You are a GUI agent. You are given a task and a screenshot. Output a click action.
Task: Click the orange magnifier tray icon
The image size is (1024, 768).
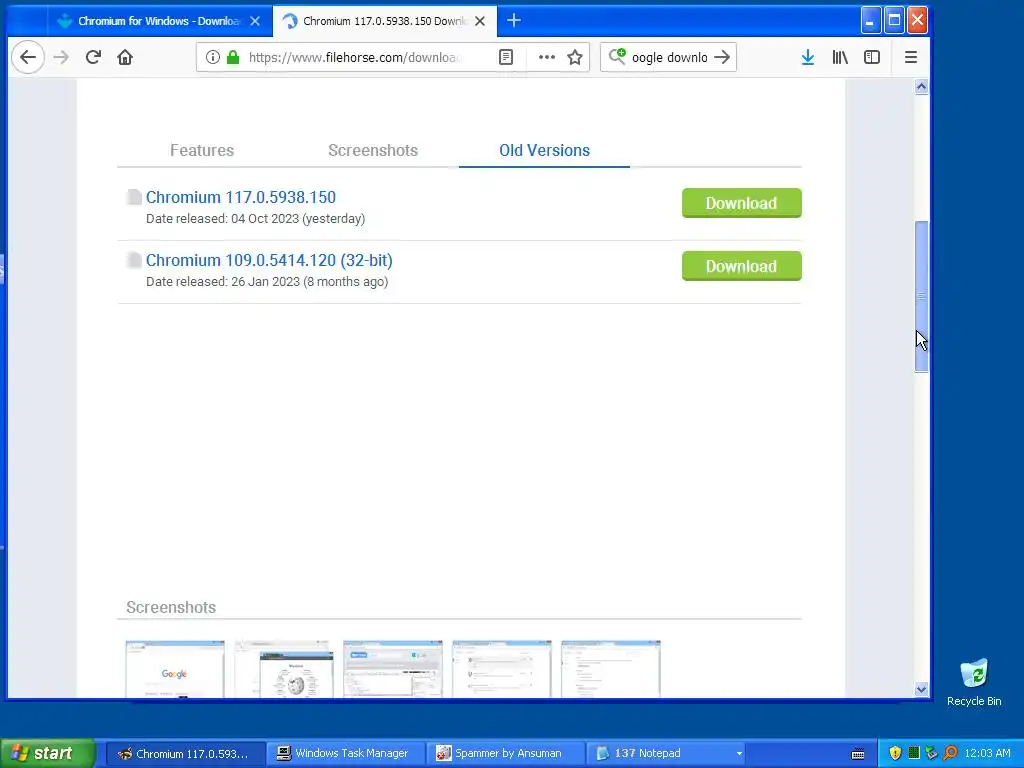click(x=950, y=753)
